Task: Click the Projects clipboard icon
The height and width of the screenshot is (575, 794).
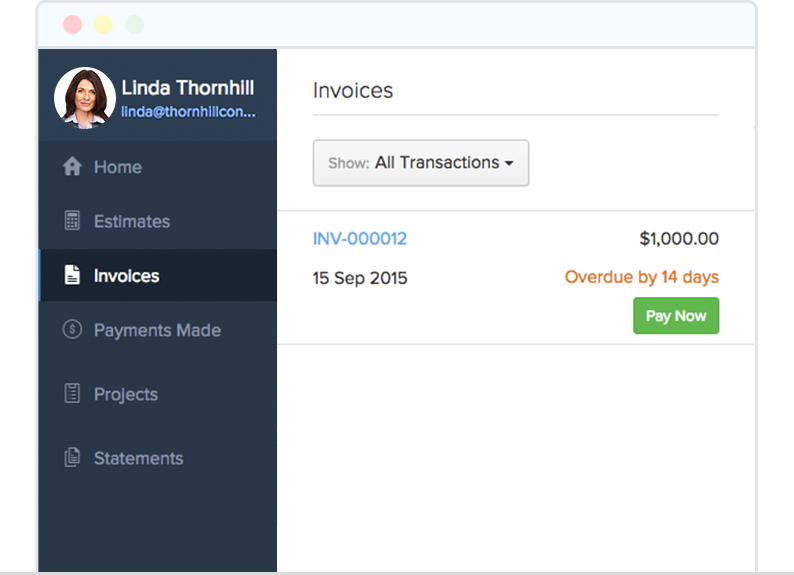Action: pyautogui.click(x=72, y=394)
